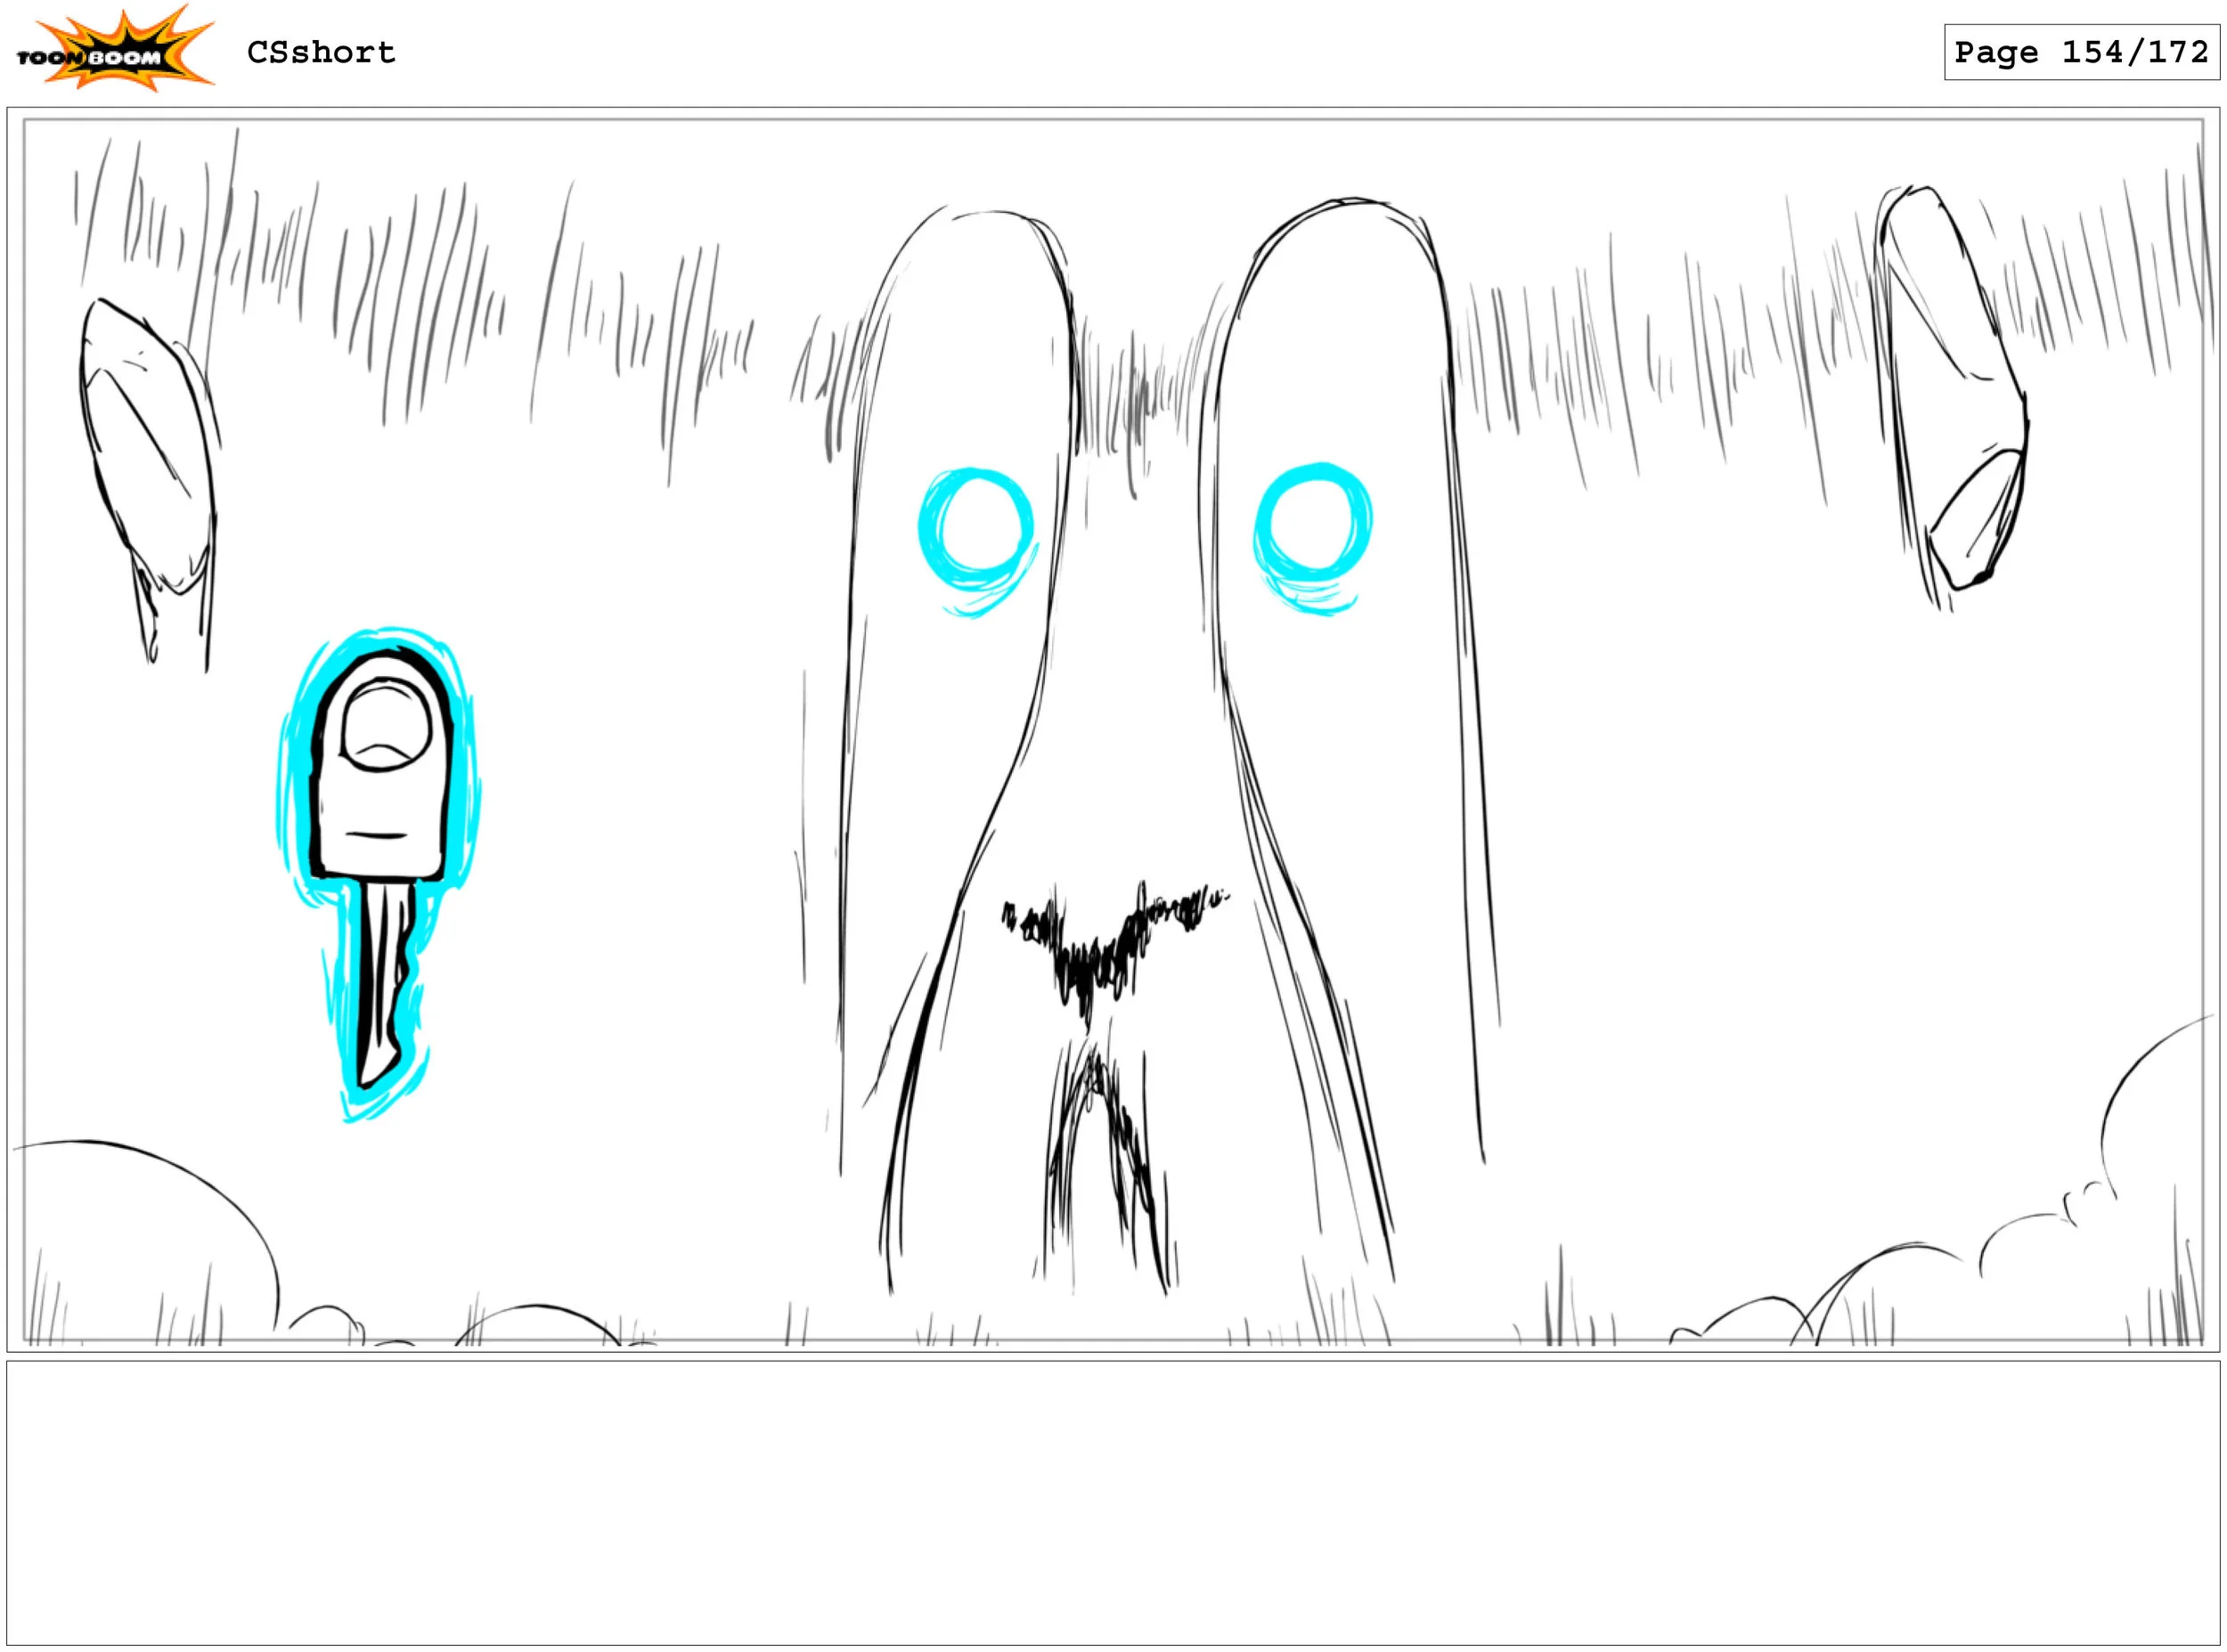This screenshot has height=1652, width=2227.
Task: Click the creature's right cyan eye
Action: pos(1312,525)
